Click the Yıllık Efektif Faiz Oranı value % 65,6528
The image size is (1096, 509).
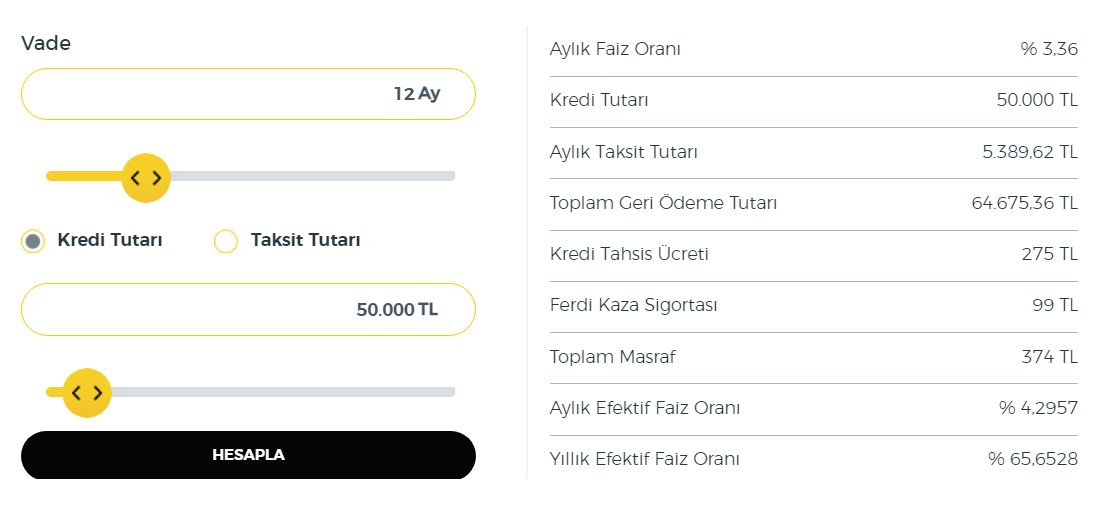pos(1033,459)
